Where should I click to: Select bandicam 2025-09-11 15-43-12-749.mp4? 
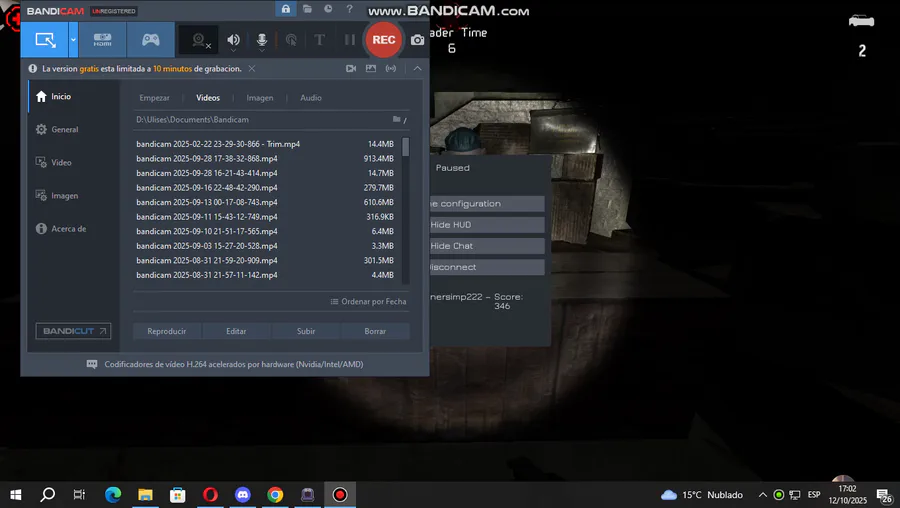(x=265, y=216)
